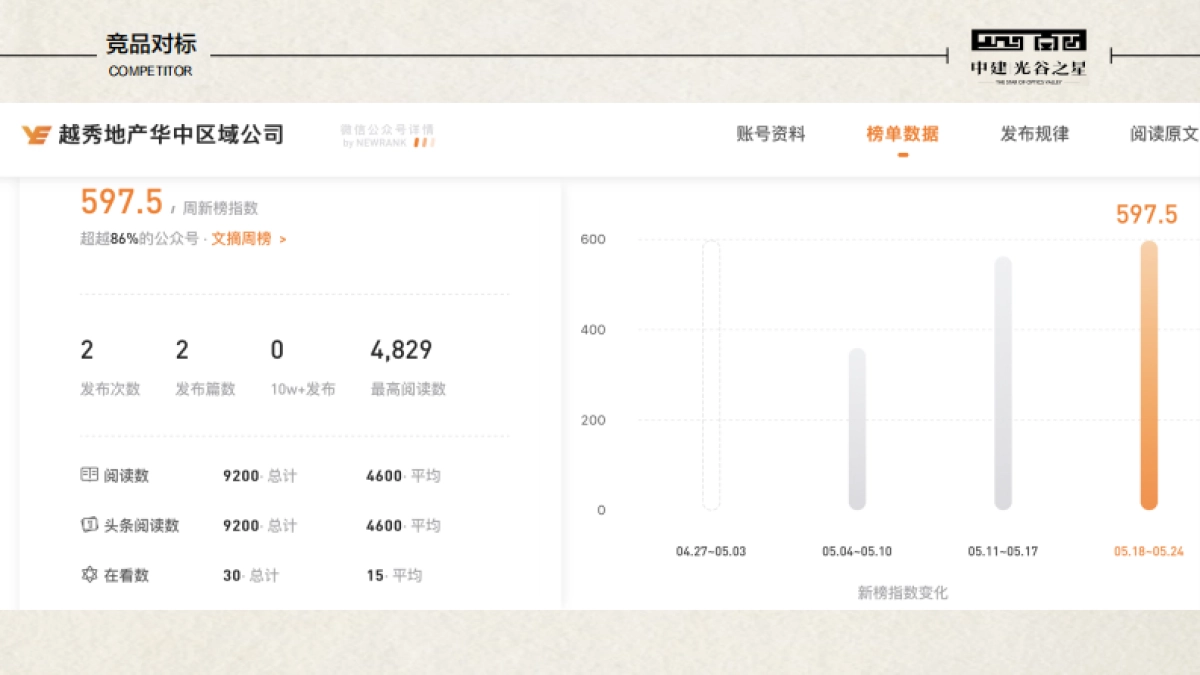Click the 597.5 周新榜指数 score
Screen dimensions: 1200x675
coord(121,202)
